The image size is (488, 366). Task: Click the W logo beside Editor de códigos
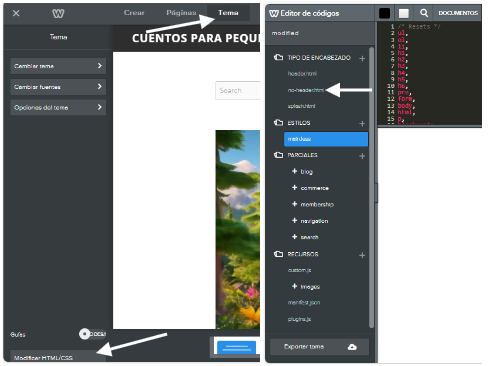coord(274,13)
